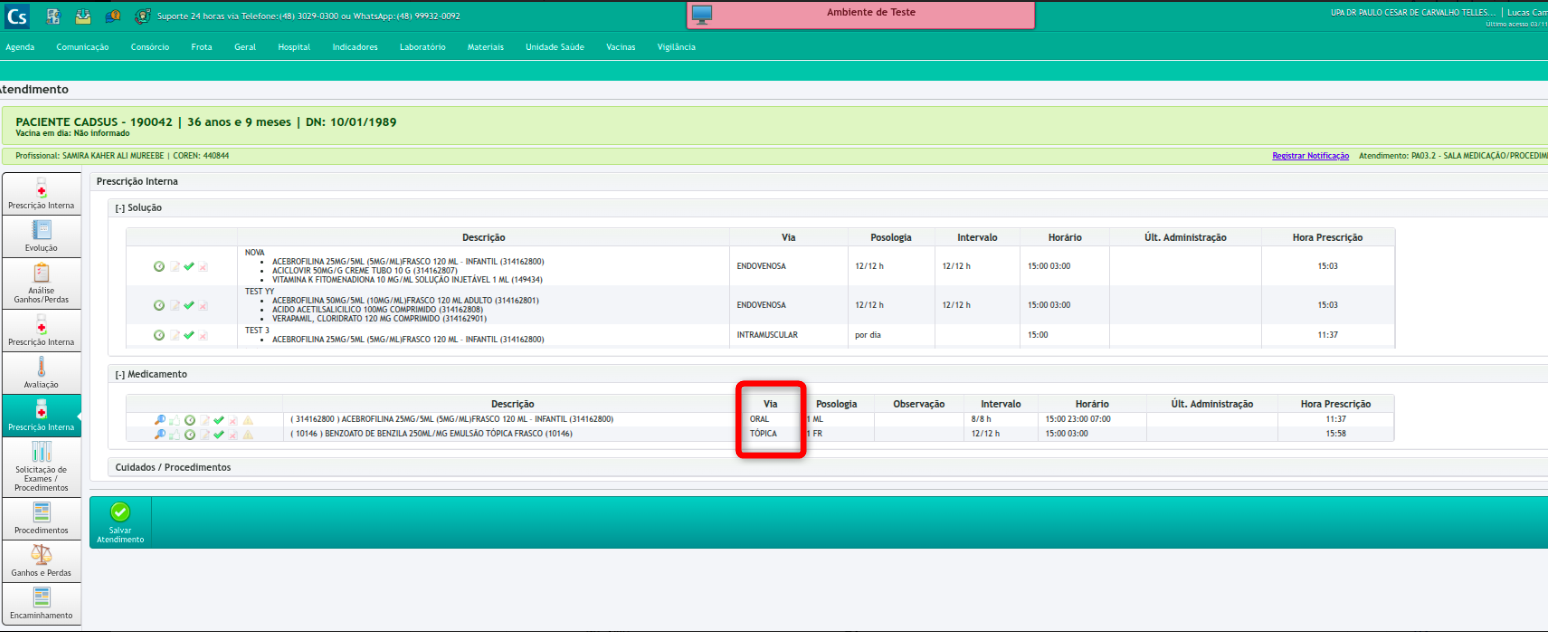The height and width of the screenshot is (632, 1548).
Task: Open the Laboratório menu
Action: pos(422,47)
